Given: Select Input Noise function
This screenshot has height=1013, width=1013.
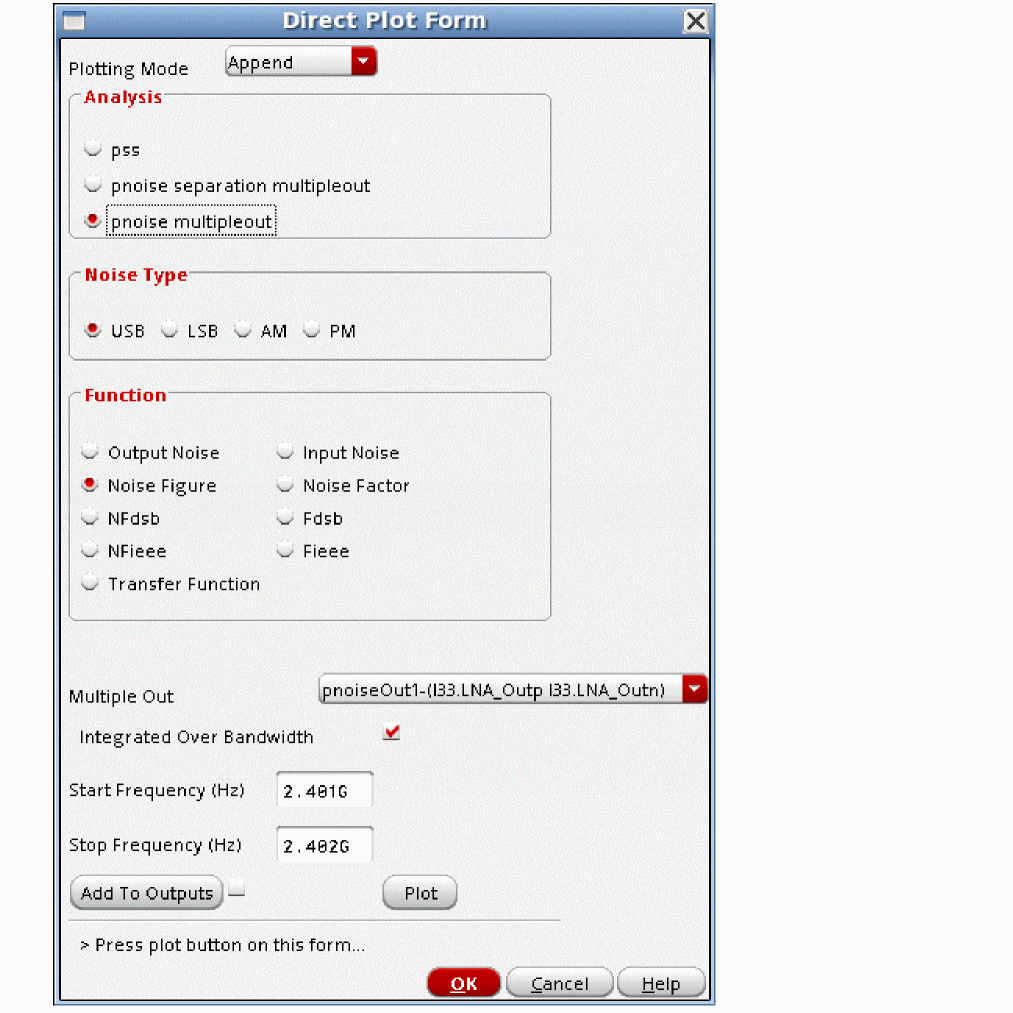Looking at the screenshot, I should coord(285,452).
